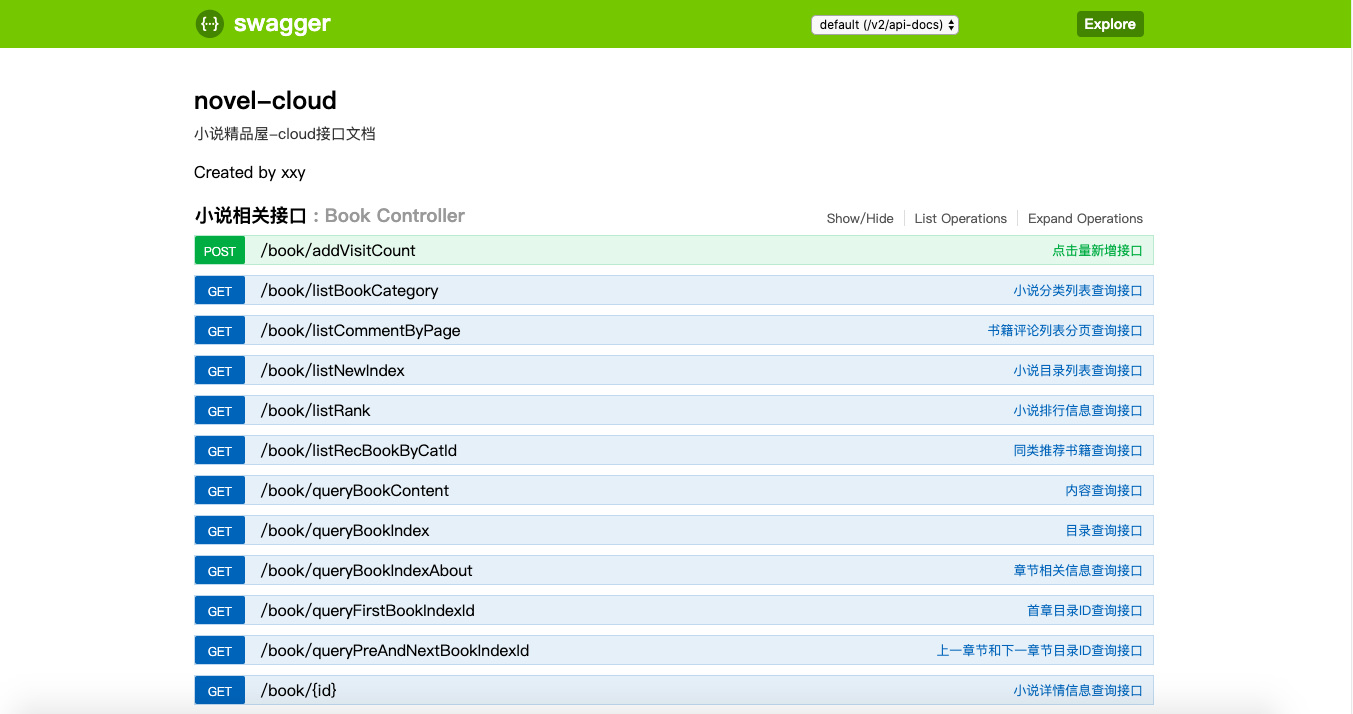
Task: Select List Operations for Book Controller
Action: coord(960,218)
